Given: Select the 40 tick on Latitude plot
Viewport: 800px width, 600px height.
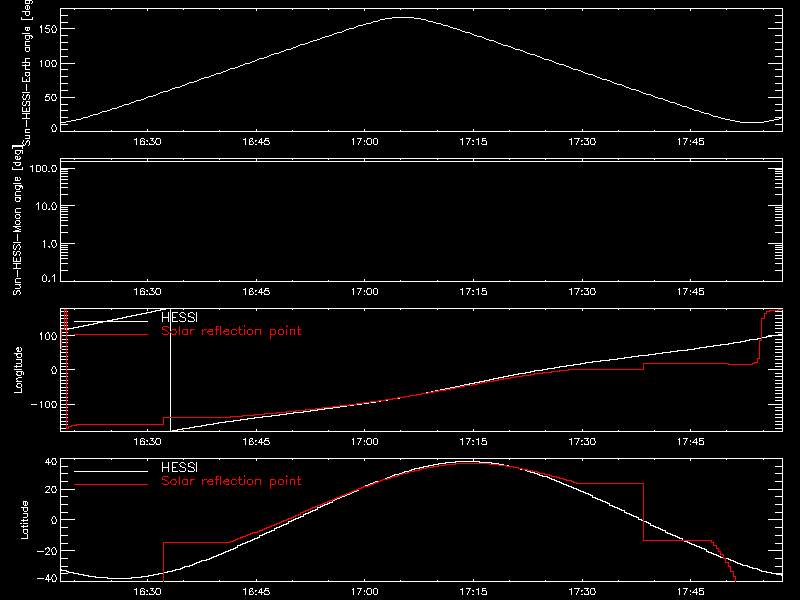Looking at the screenshot, I should point(51,462).
